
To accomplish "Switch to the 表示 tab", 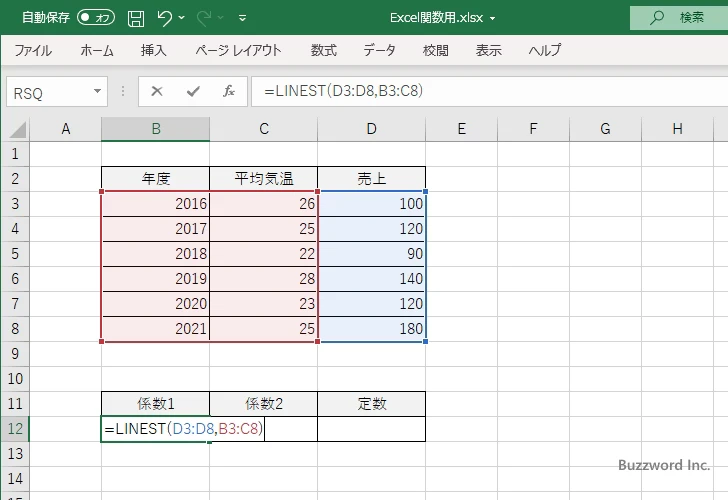I will [488, 50].
